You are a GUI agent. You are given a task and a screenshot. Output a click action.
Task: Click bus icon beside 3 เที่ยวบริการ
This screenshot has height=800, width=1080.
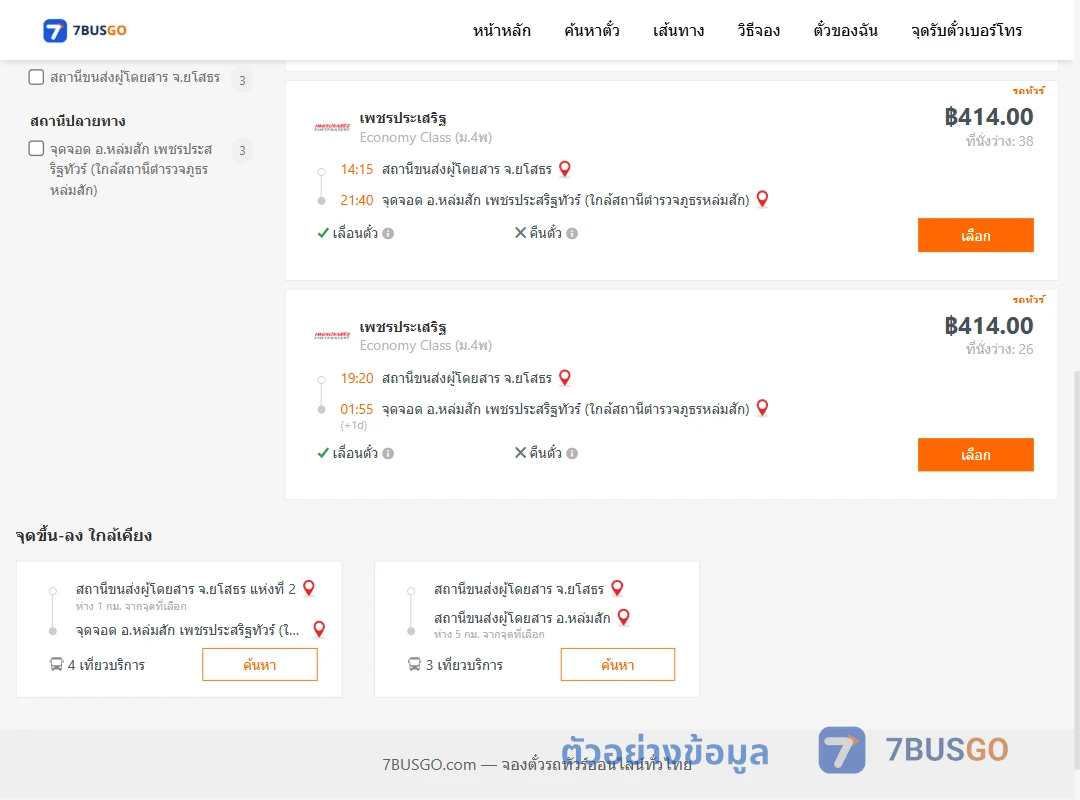click(414, 664)
